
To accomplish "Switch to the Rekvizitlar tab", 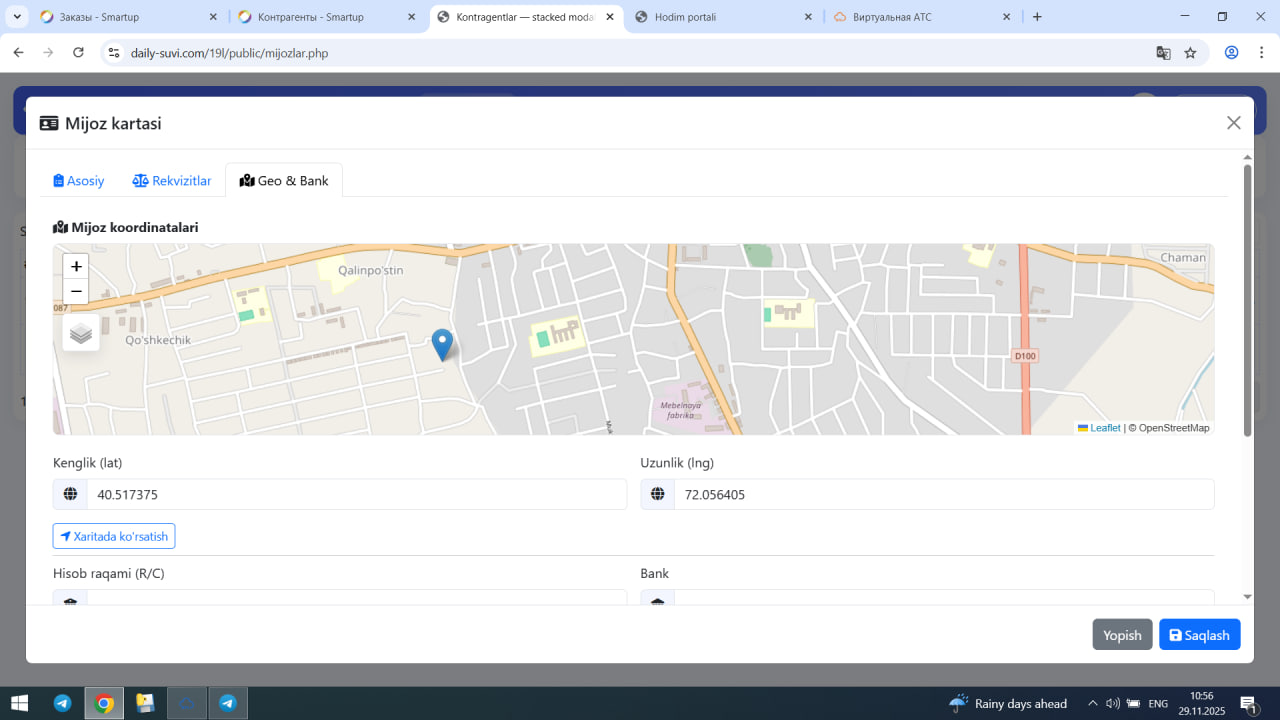I will pos(172,181).
